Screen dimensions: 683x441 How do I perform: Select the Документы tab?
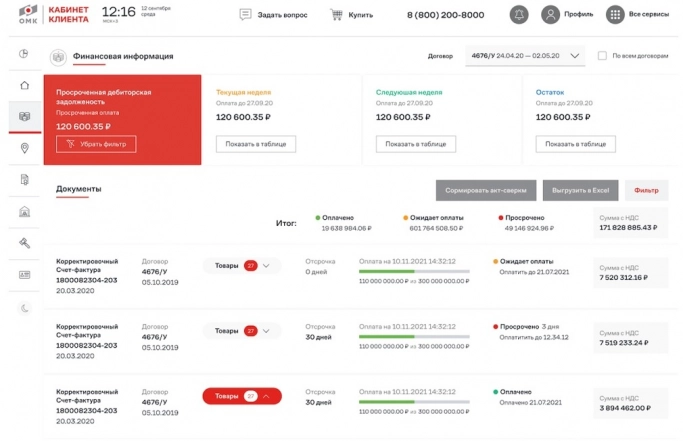78,189
